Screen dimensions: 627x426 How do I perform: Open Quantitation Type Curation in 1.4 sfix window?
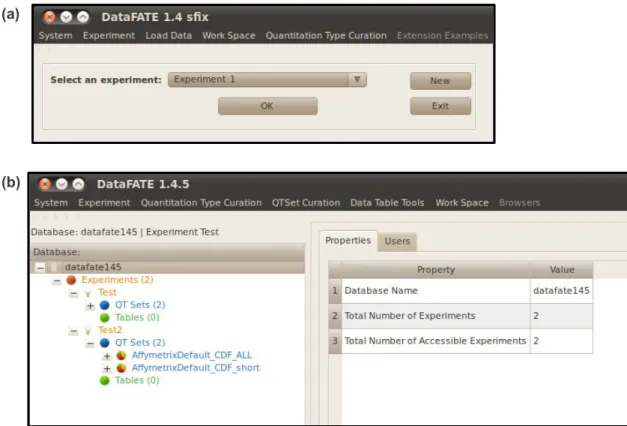click(x=326, y=36)
